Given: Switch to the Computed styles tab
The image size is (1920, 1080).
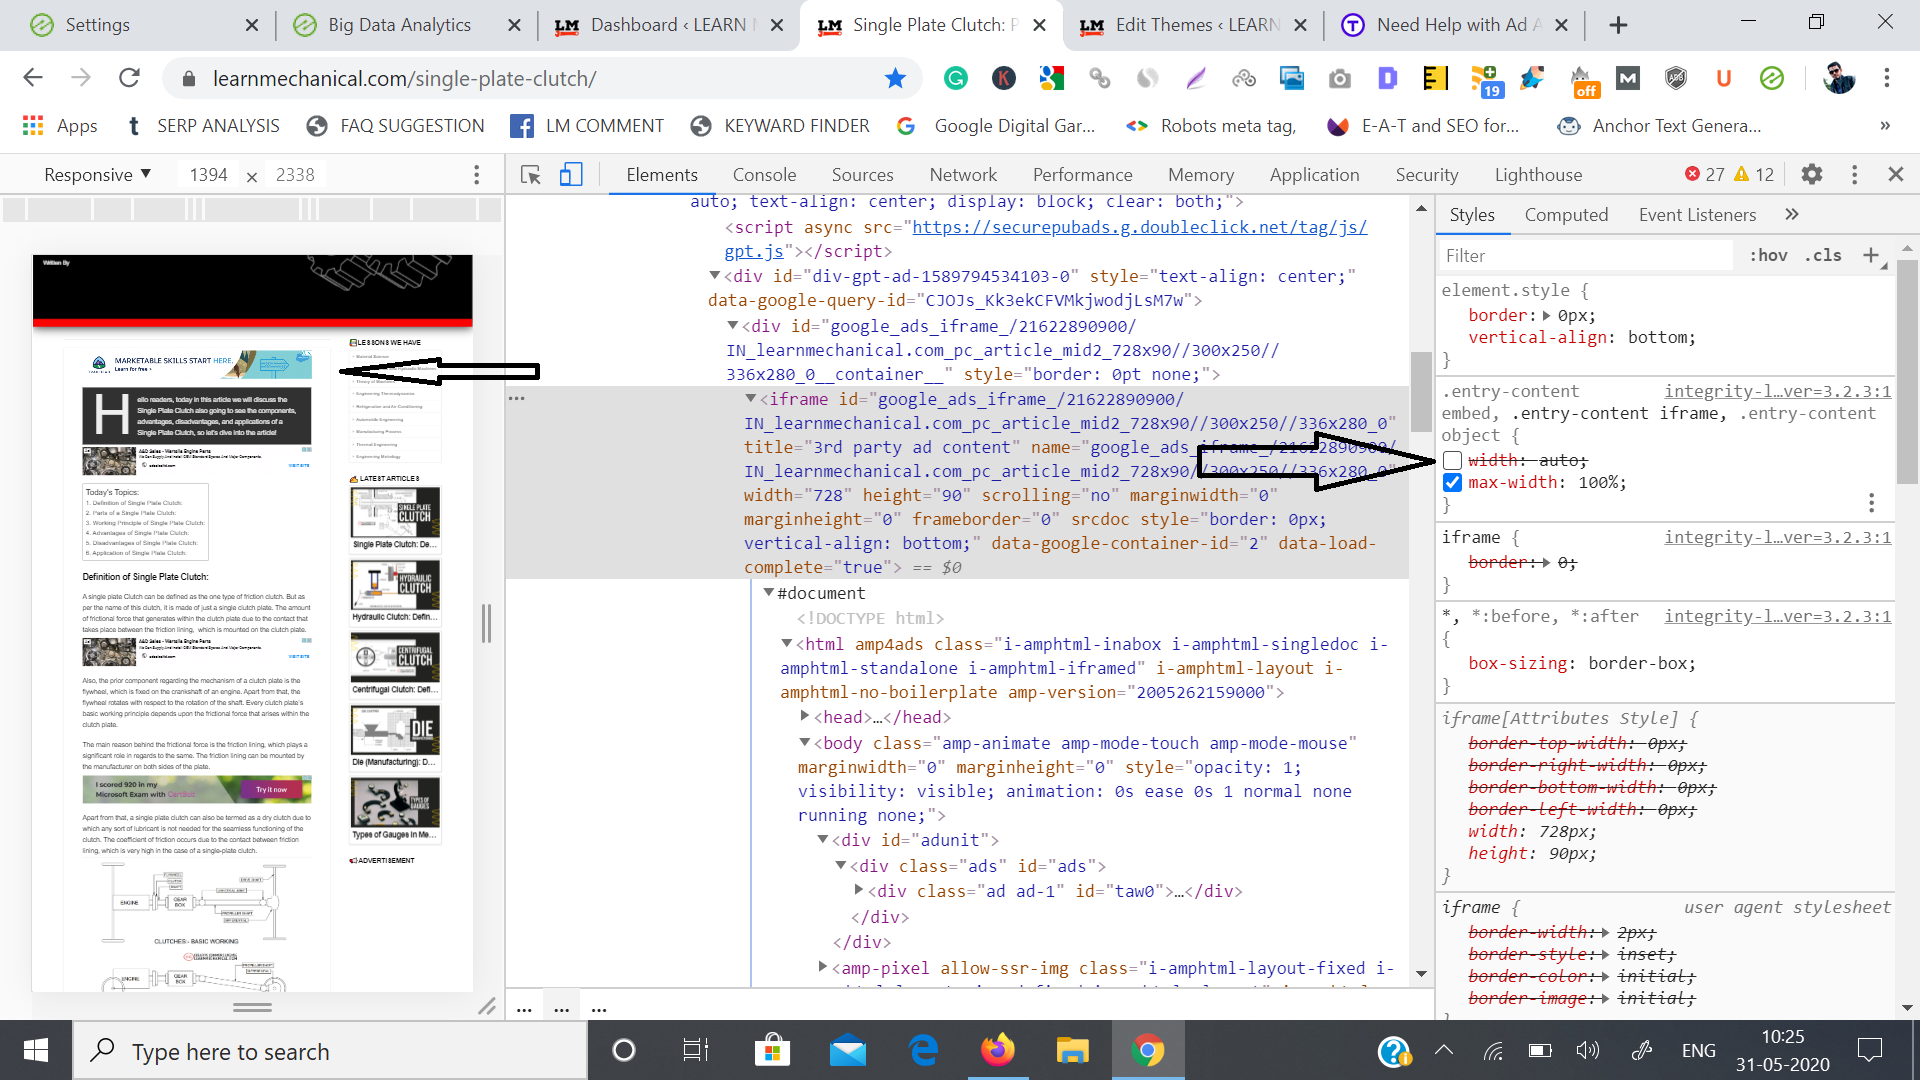Looking at the screenshot, I should click(x=1566, y=215).
